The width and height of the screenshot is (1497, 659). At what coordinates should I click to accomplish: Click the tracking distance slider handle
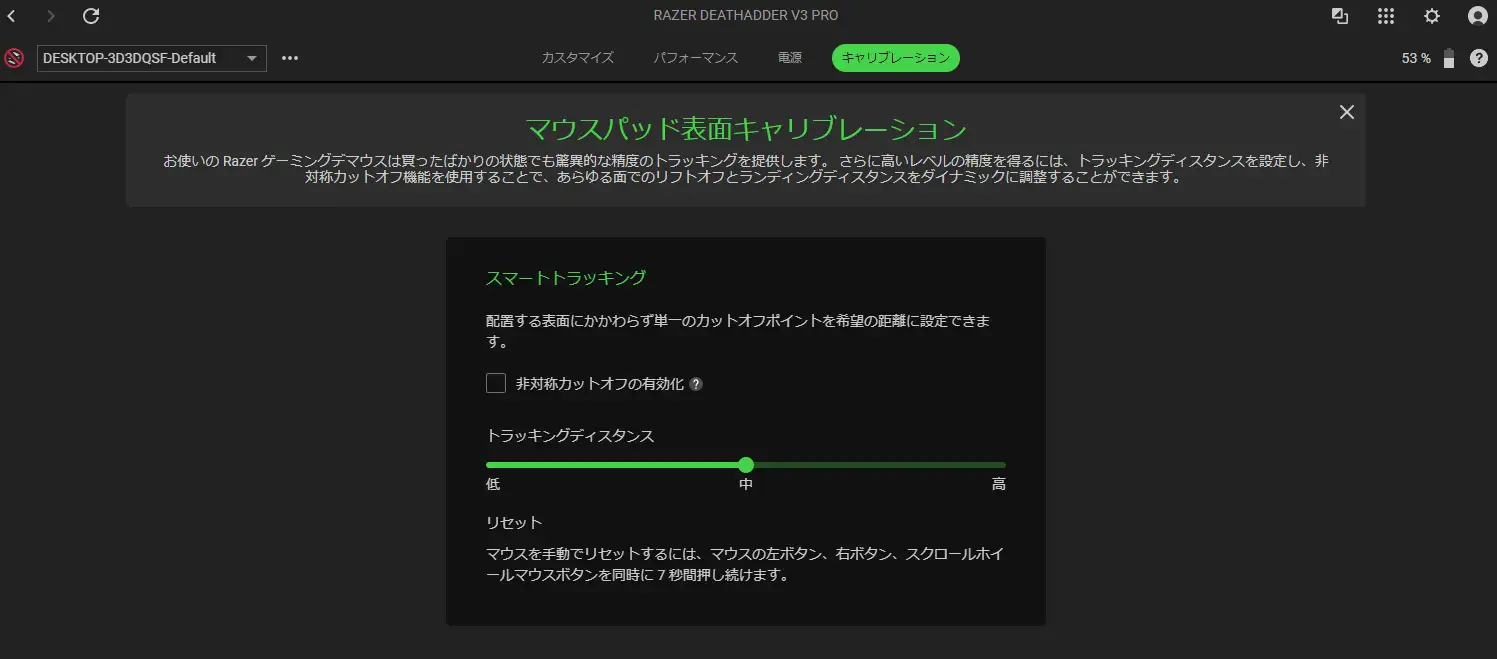(746, 465)
